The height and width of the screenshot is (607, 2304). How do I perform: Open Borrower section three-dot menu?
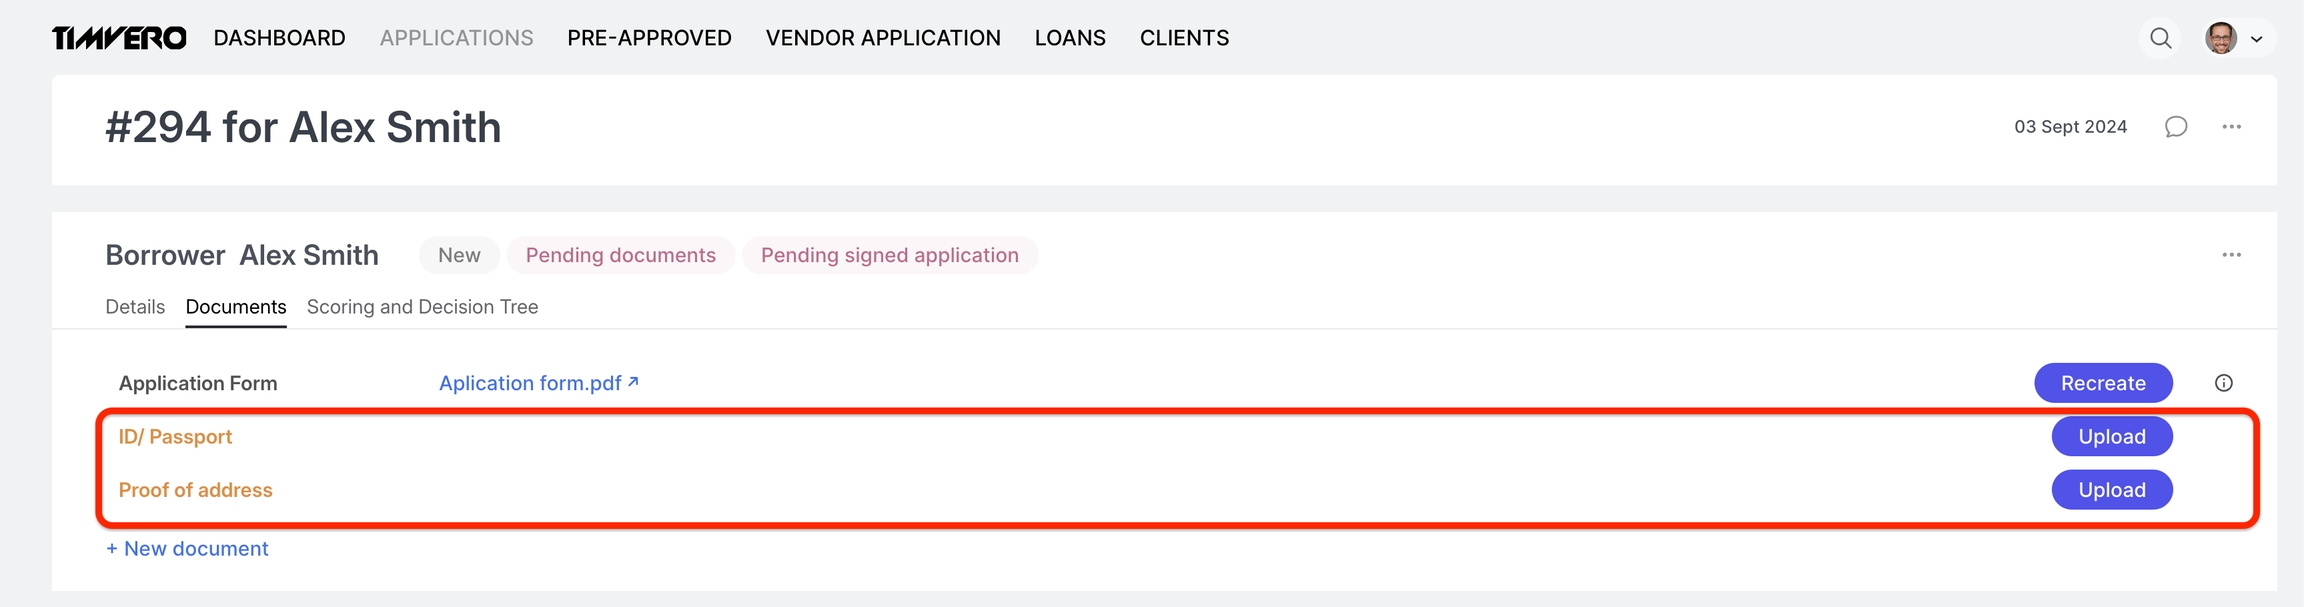click(2231, 255)
